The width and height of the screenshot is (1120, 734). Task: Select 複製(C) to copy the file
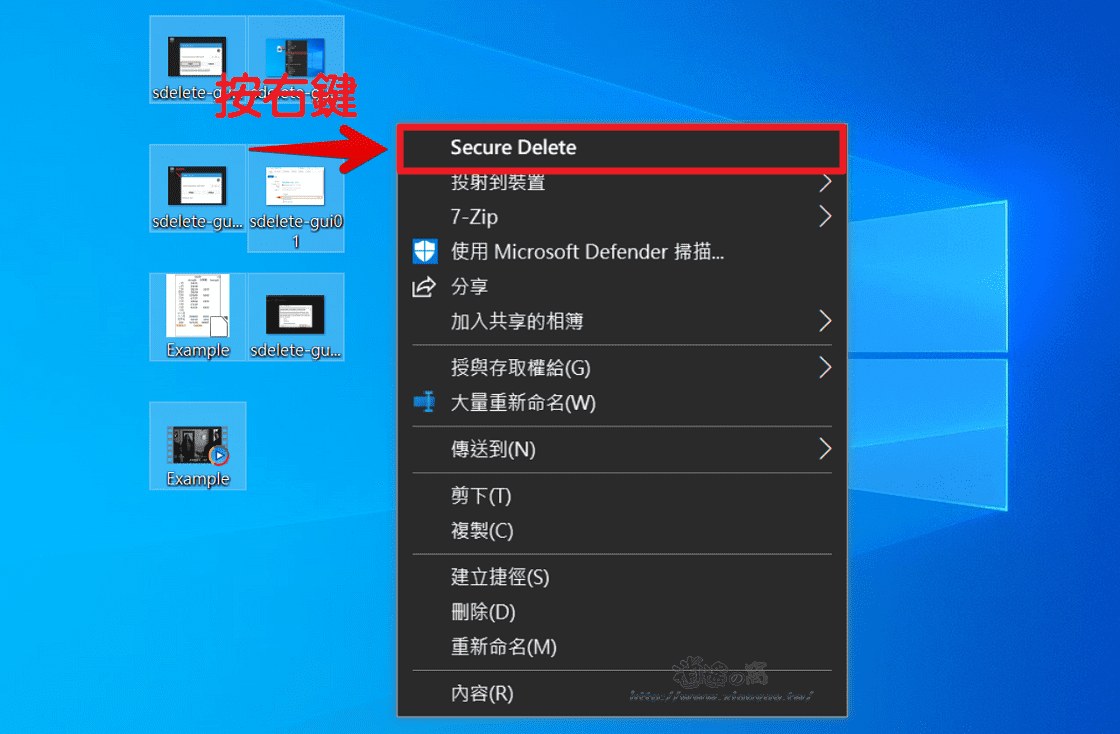(x=478, y=531)
